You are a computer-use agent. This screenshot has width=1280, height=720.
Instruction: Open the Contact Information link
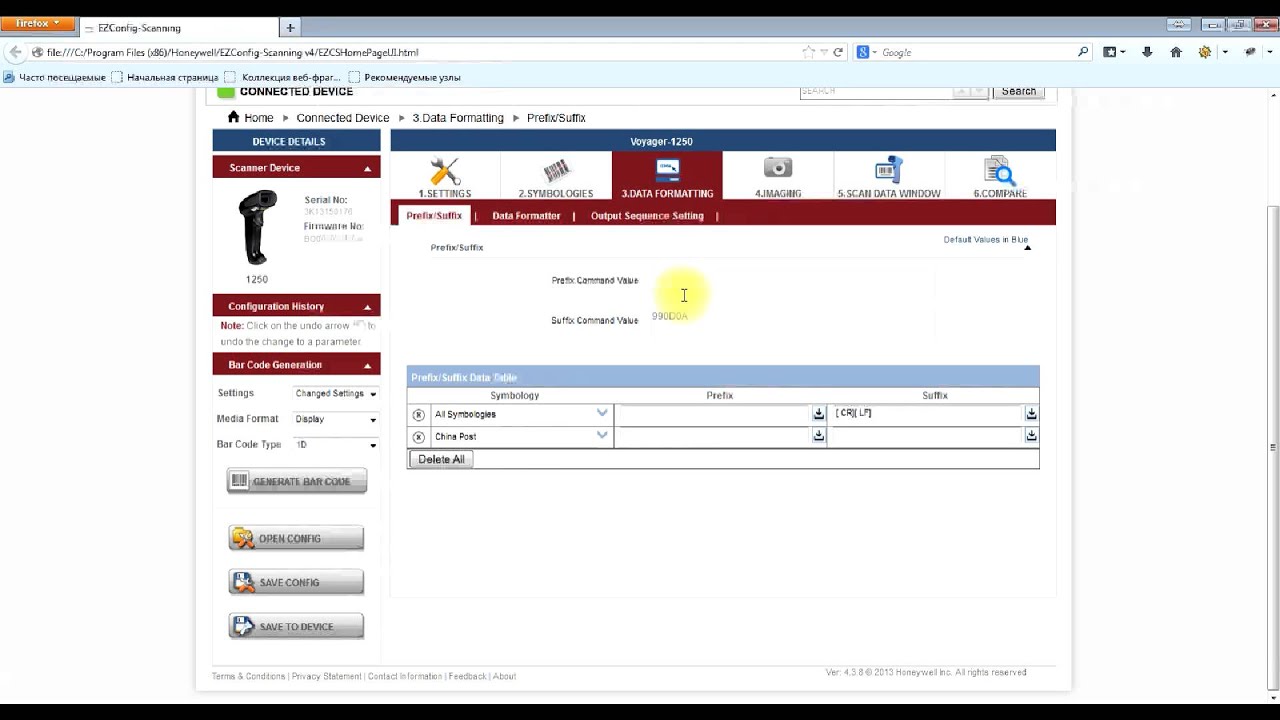(404, 676)
